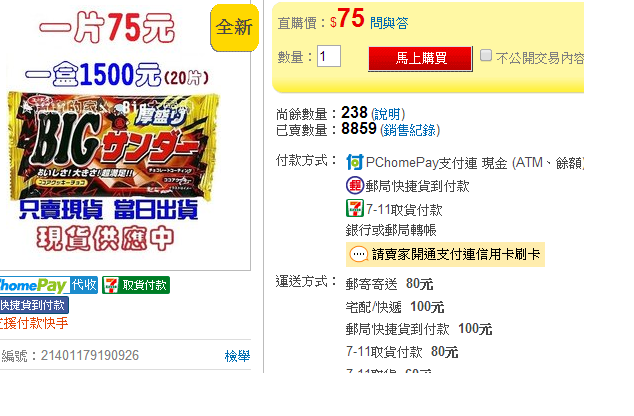Click the red 馬上購買 buy now button
The width and height of the screenshot is (634, 416).
tap(421, 58)
